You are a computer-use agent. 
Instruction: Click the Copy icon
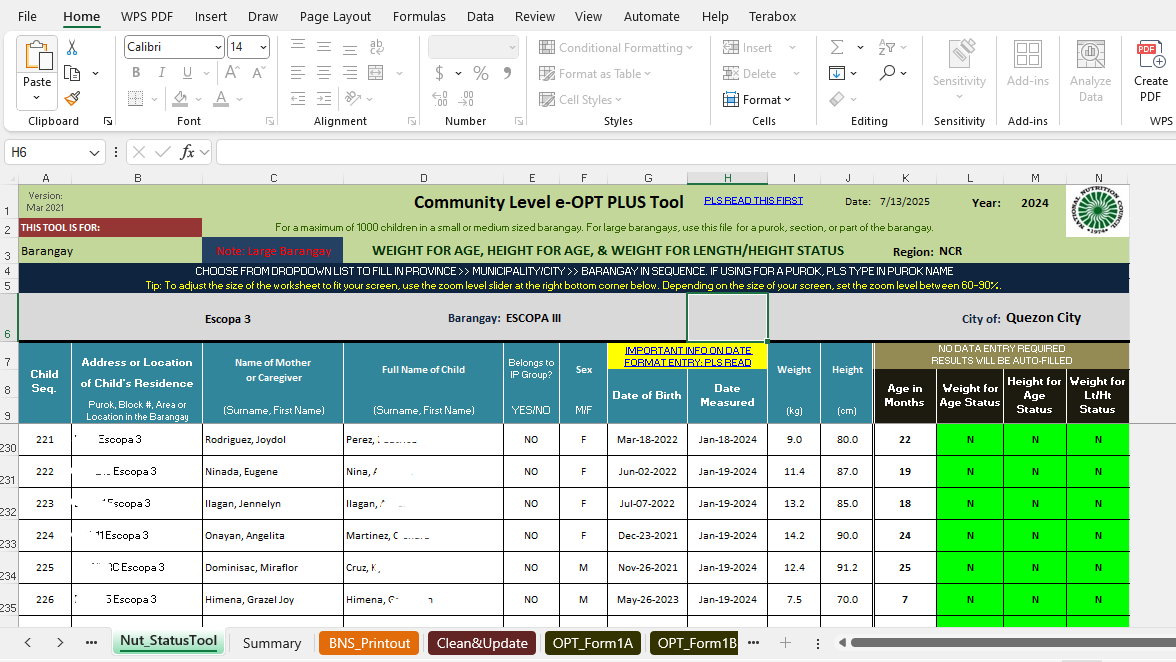(72, 73)
